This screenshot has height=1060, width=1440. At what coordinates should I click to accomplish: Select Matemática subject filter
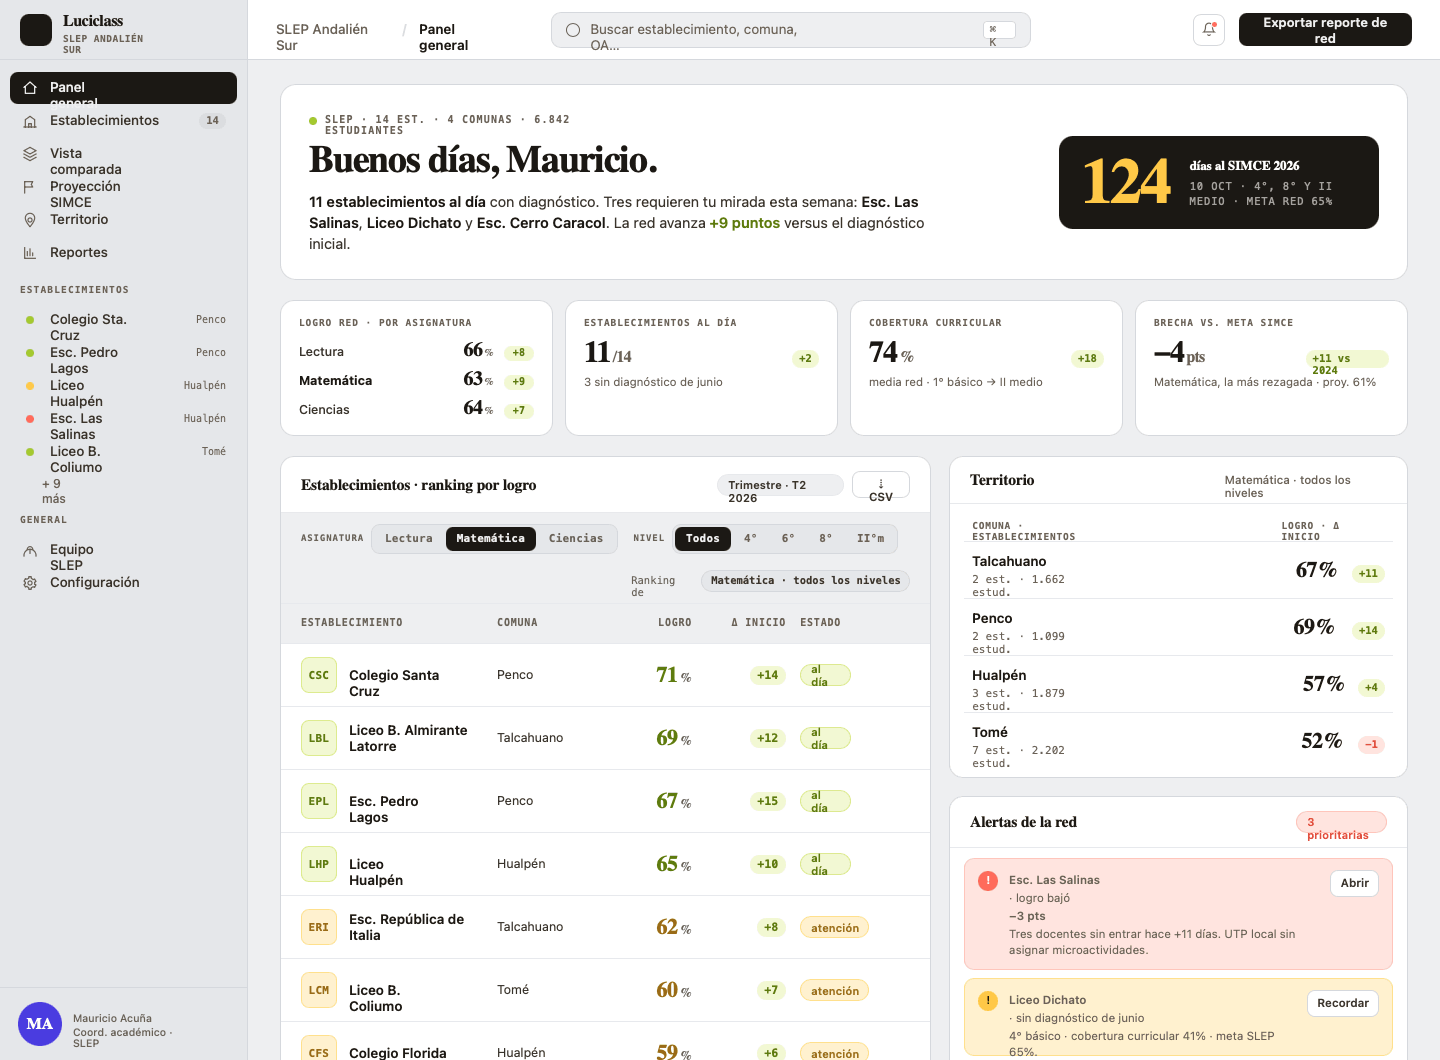pyautogui.click(x=491, y=538)
